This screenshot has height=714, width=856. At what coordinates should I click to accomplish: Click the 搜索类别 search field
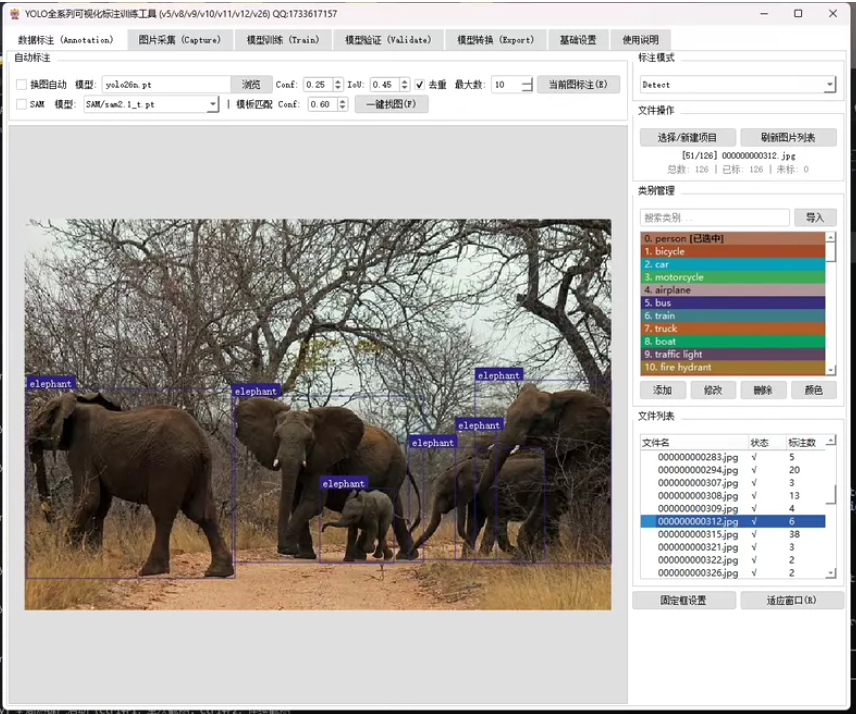coord(715,218)
